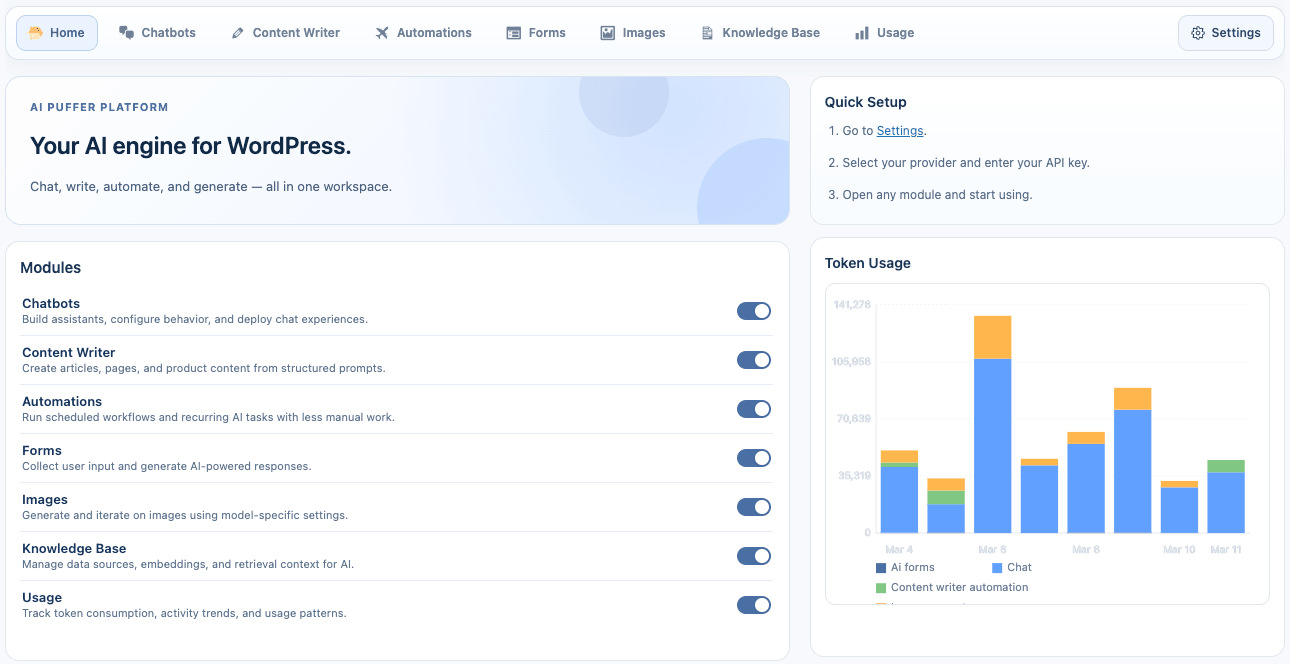Open the Forms tab
Screen dimensions: 1290x664
tap(536, 33)
